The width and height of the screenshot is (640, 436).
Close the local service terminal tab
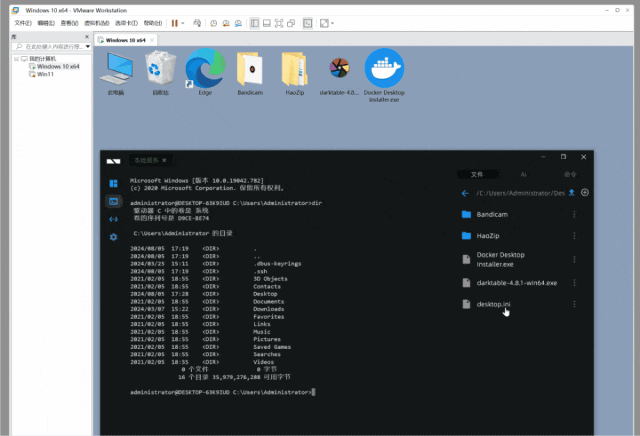point(164,160)
